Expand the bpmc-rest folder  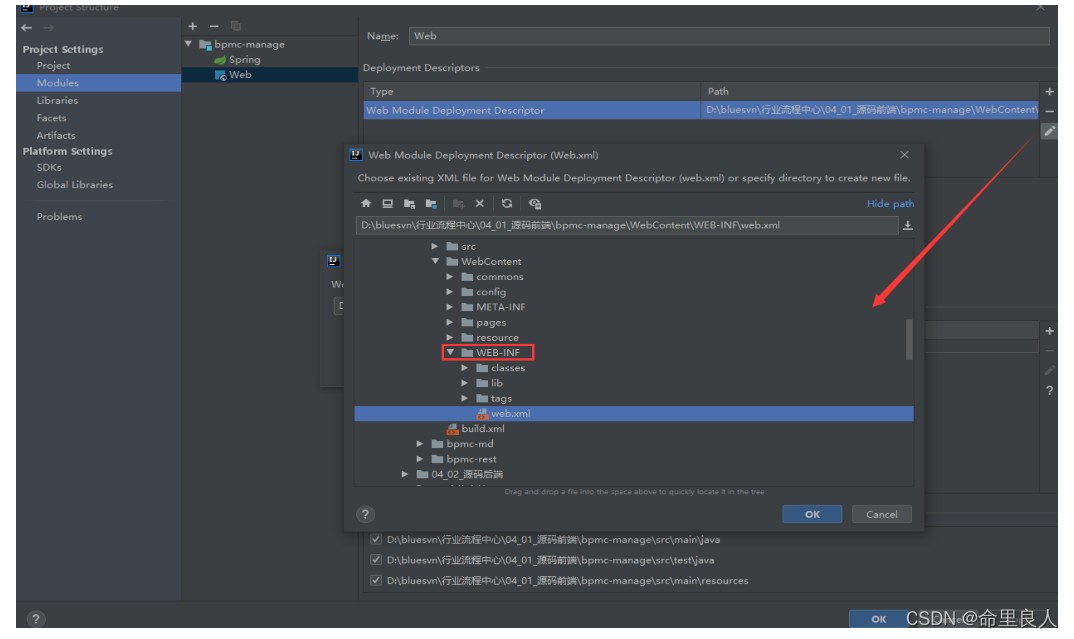(419, 459)
